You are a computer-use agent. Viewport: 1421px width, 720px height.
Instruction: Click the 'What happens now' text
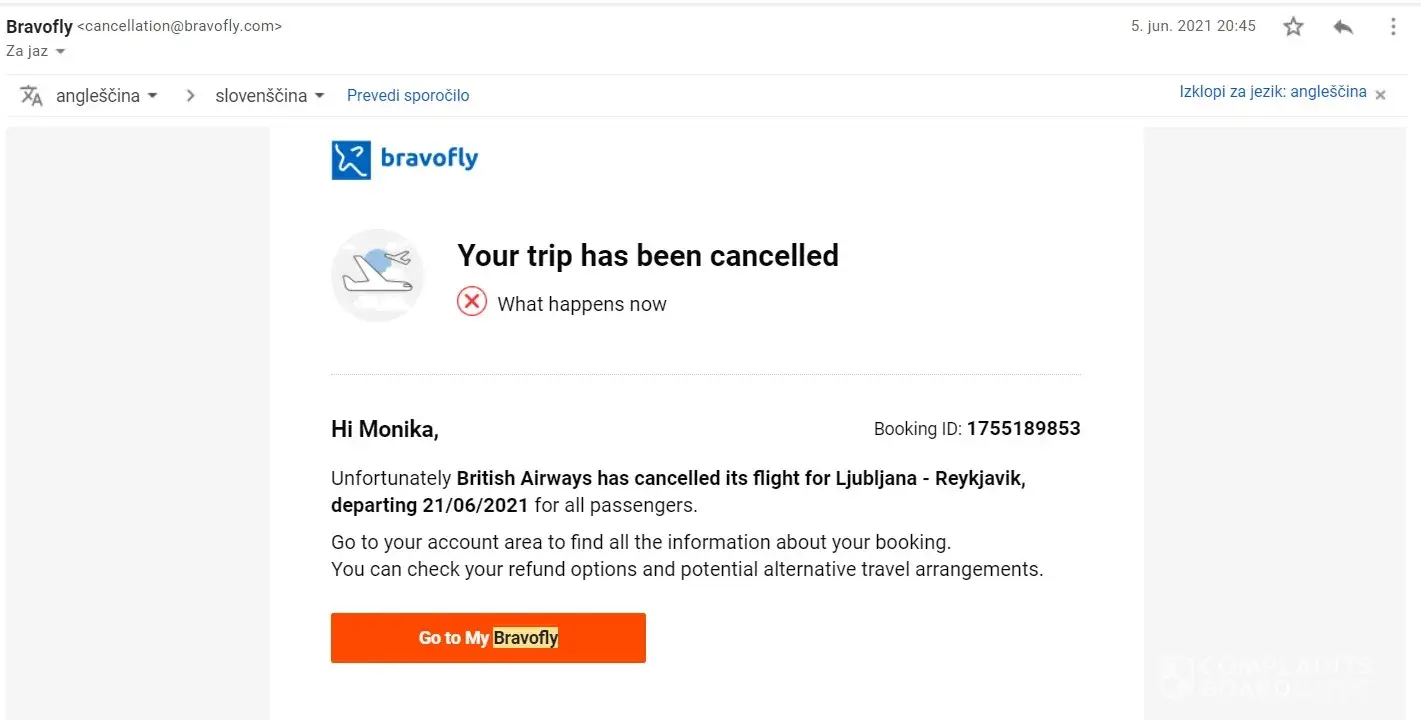[582, 304]
